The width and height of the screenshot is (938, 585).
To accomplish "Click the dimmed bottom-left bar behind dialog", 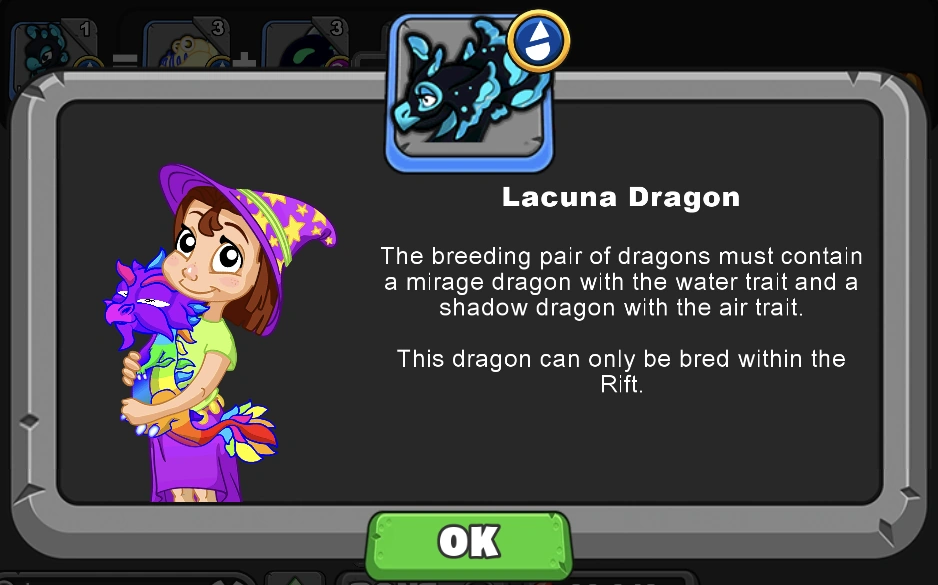I will 126,578.
